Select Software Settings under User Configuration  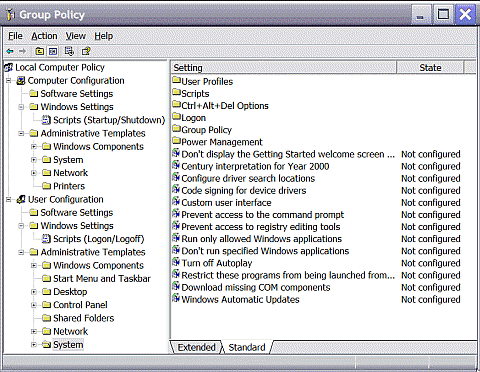tap(77, 213)
